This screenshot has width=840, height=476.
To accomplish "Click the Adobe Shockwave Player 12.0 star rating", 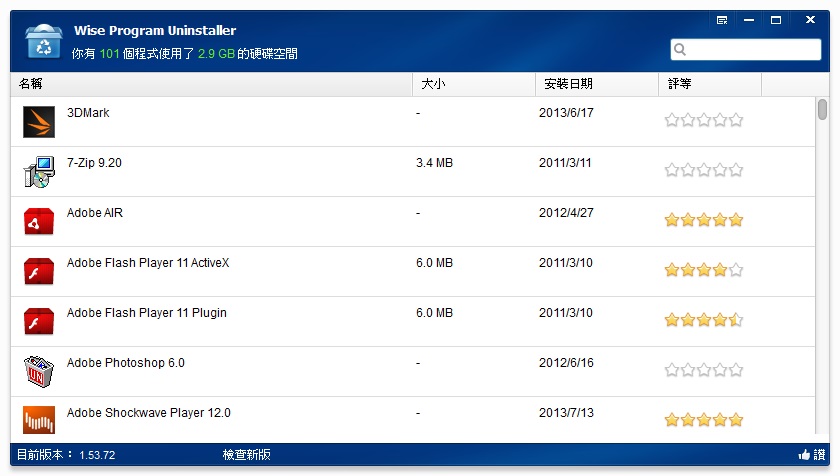I will [704, 419].
